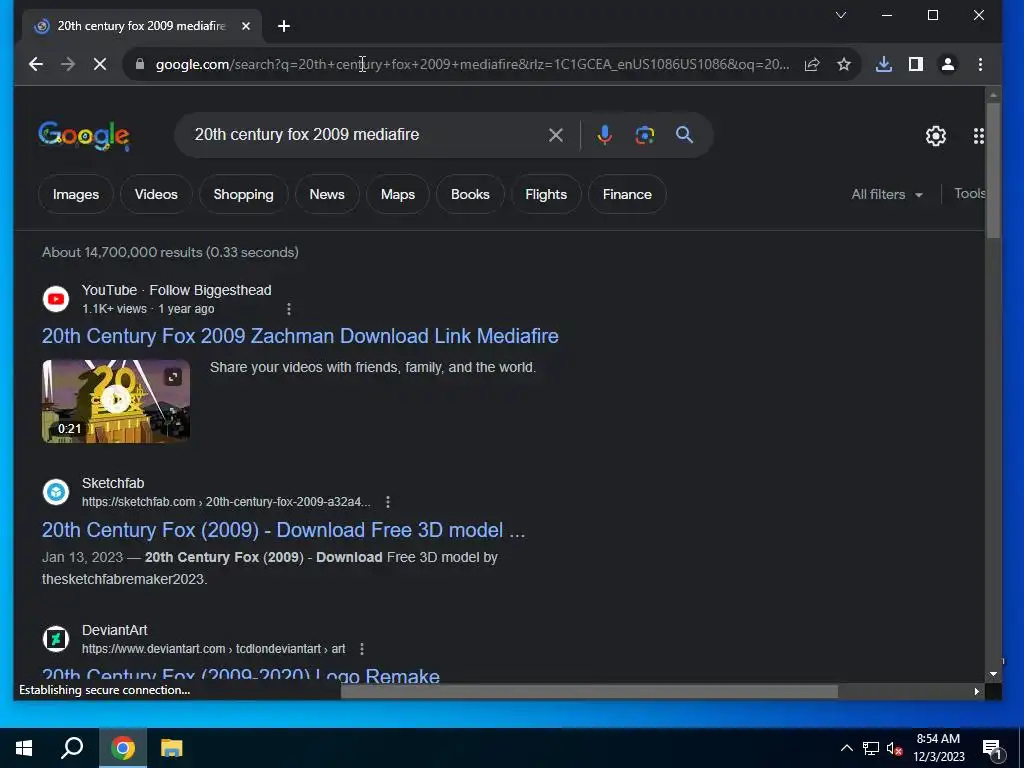Open the search Tools option
The width and height of the screenshot is (1024, 768).
click(x=970, y=193)
